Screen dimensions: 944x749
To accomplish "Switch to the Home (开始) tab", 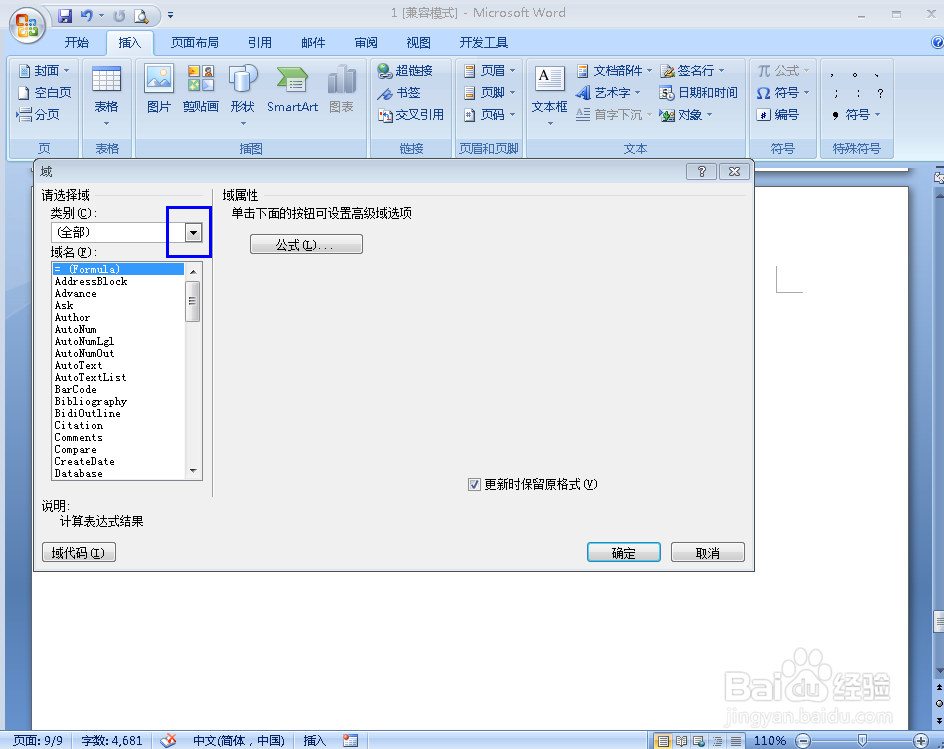I will [76, 43].
